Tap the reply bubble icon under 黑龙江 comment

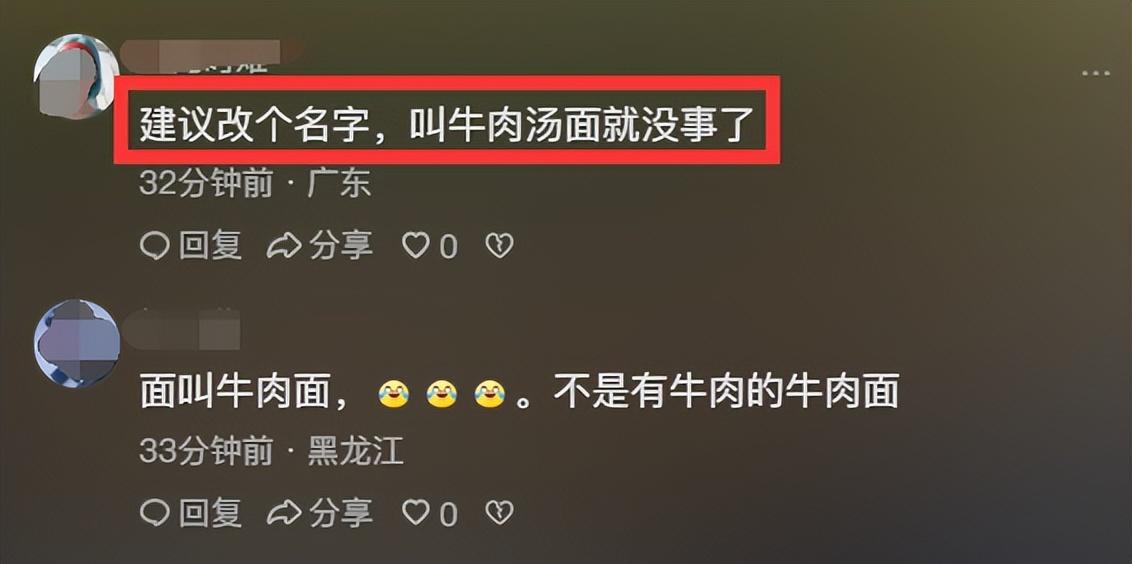coord(154,513)
